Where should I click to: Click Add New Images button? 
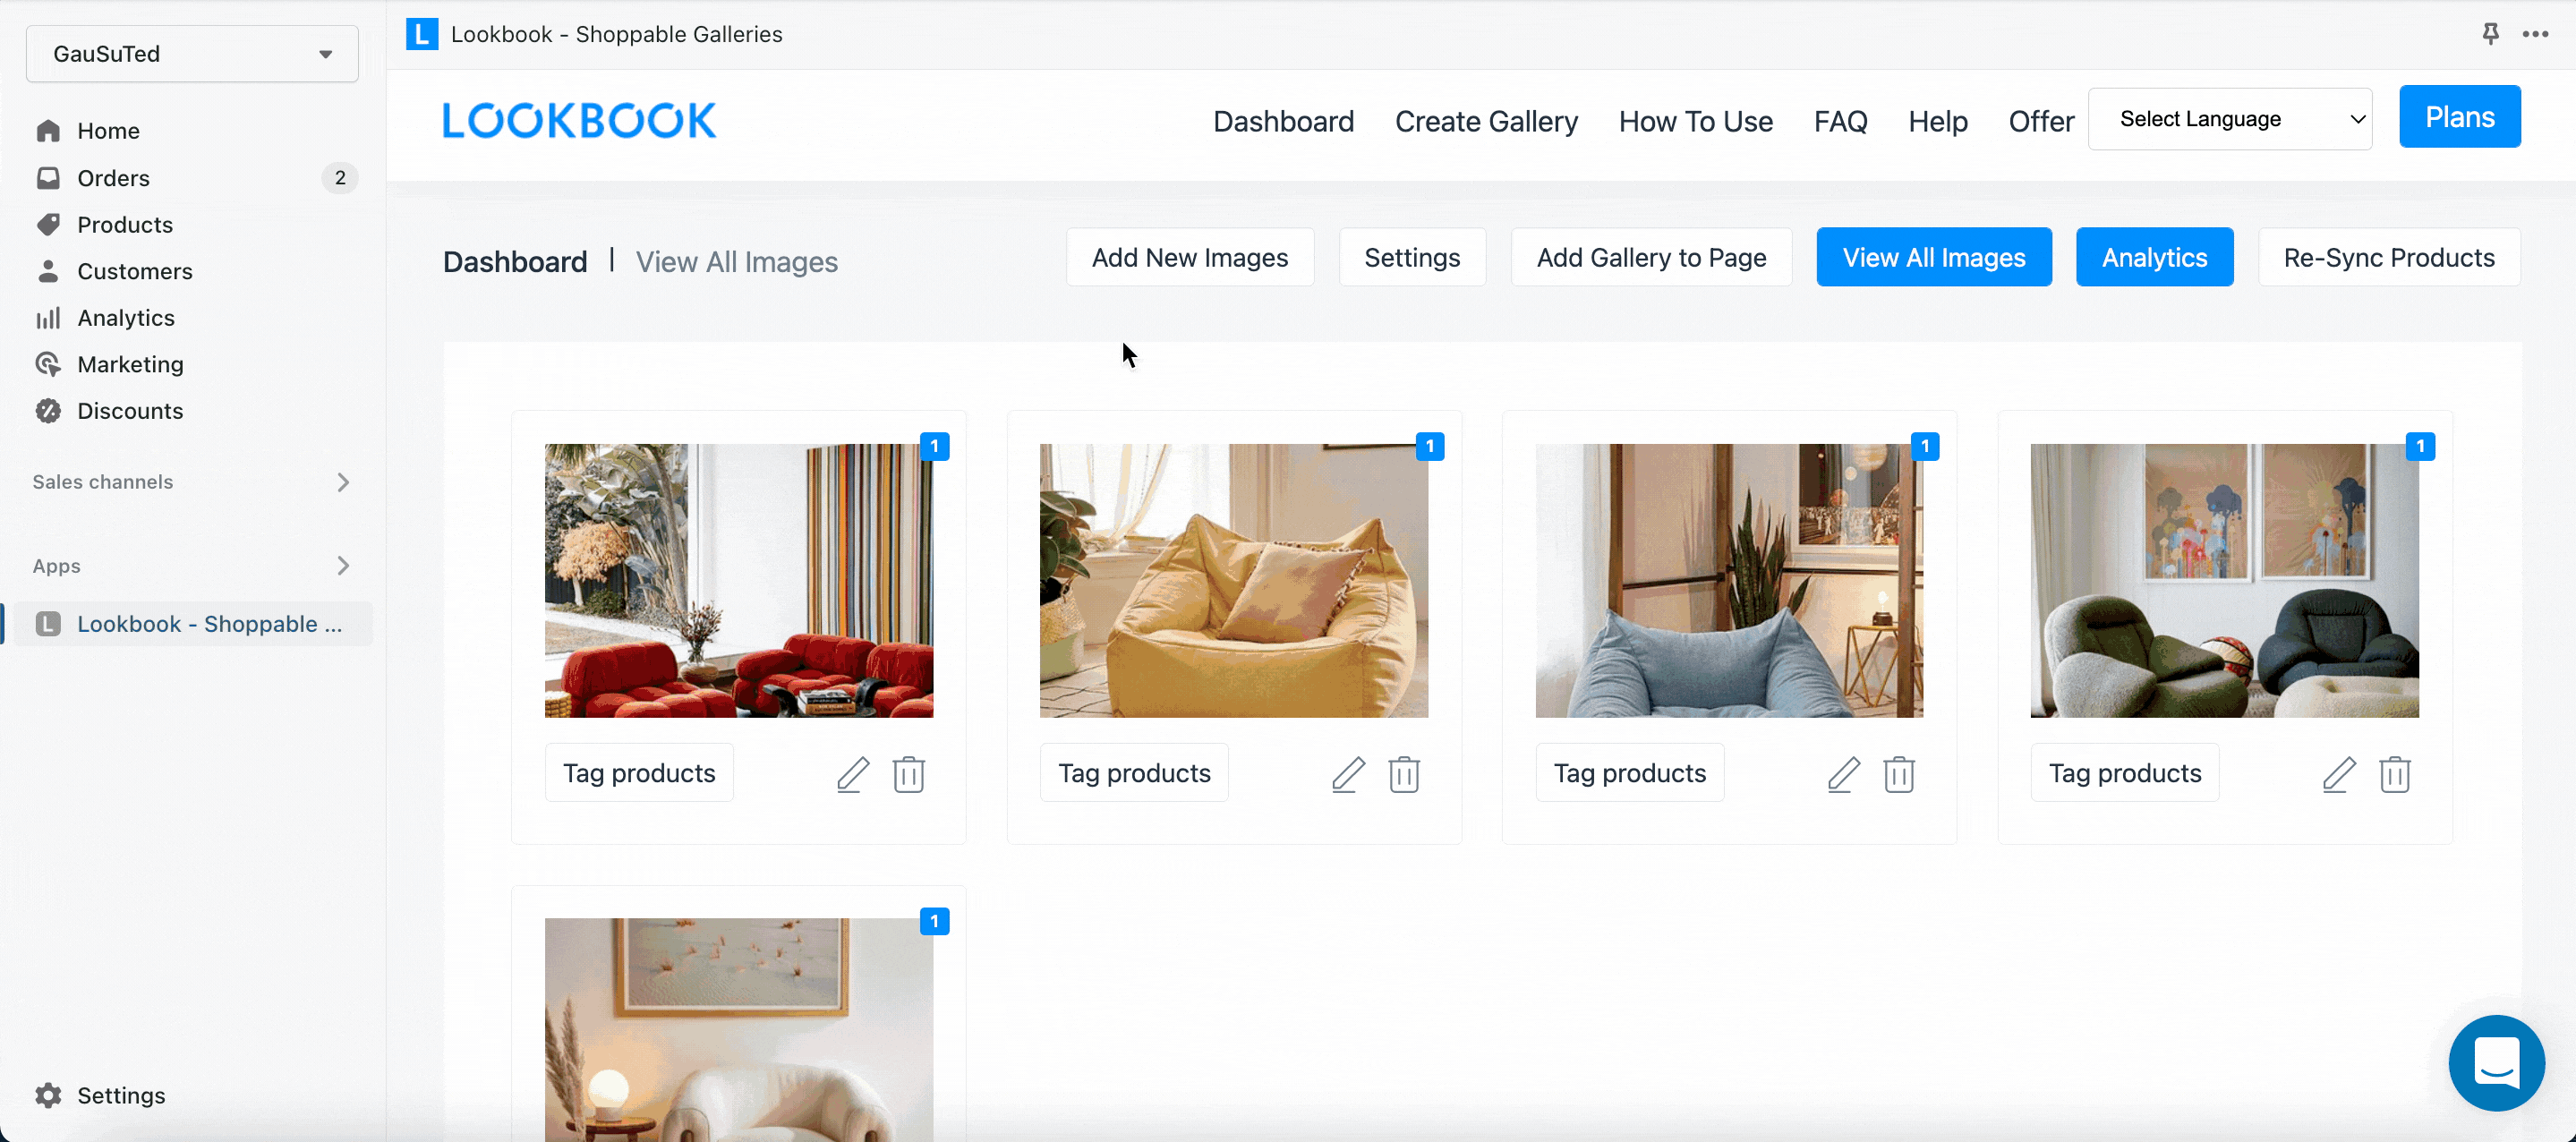(x=1189, y=257)
